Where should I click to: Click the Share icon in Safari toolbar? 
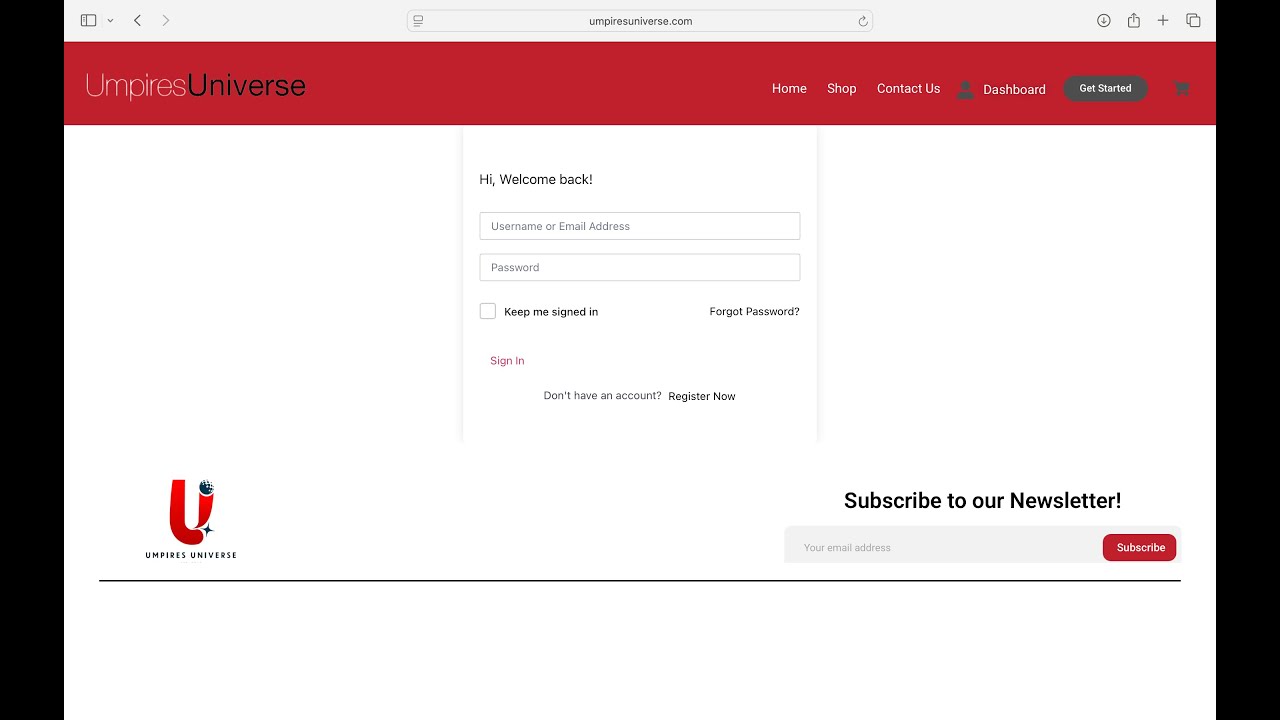pos(1134,20)
